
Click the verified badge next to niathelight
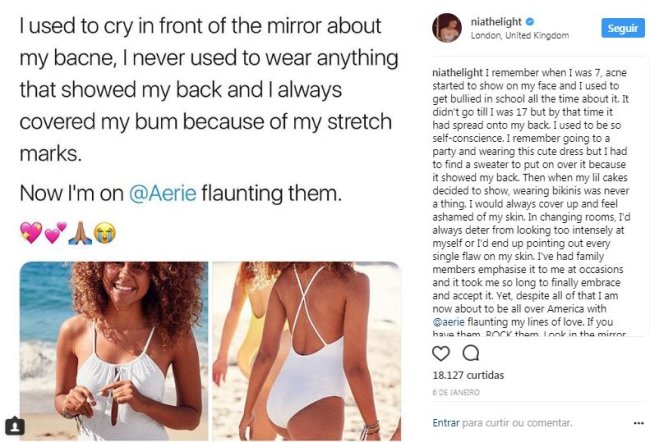pyautogui.click(x=530, y=22)
